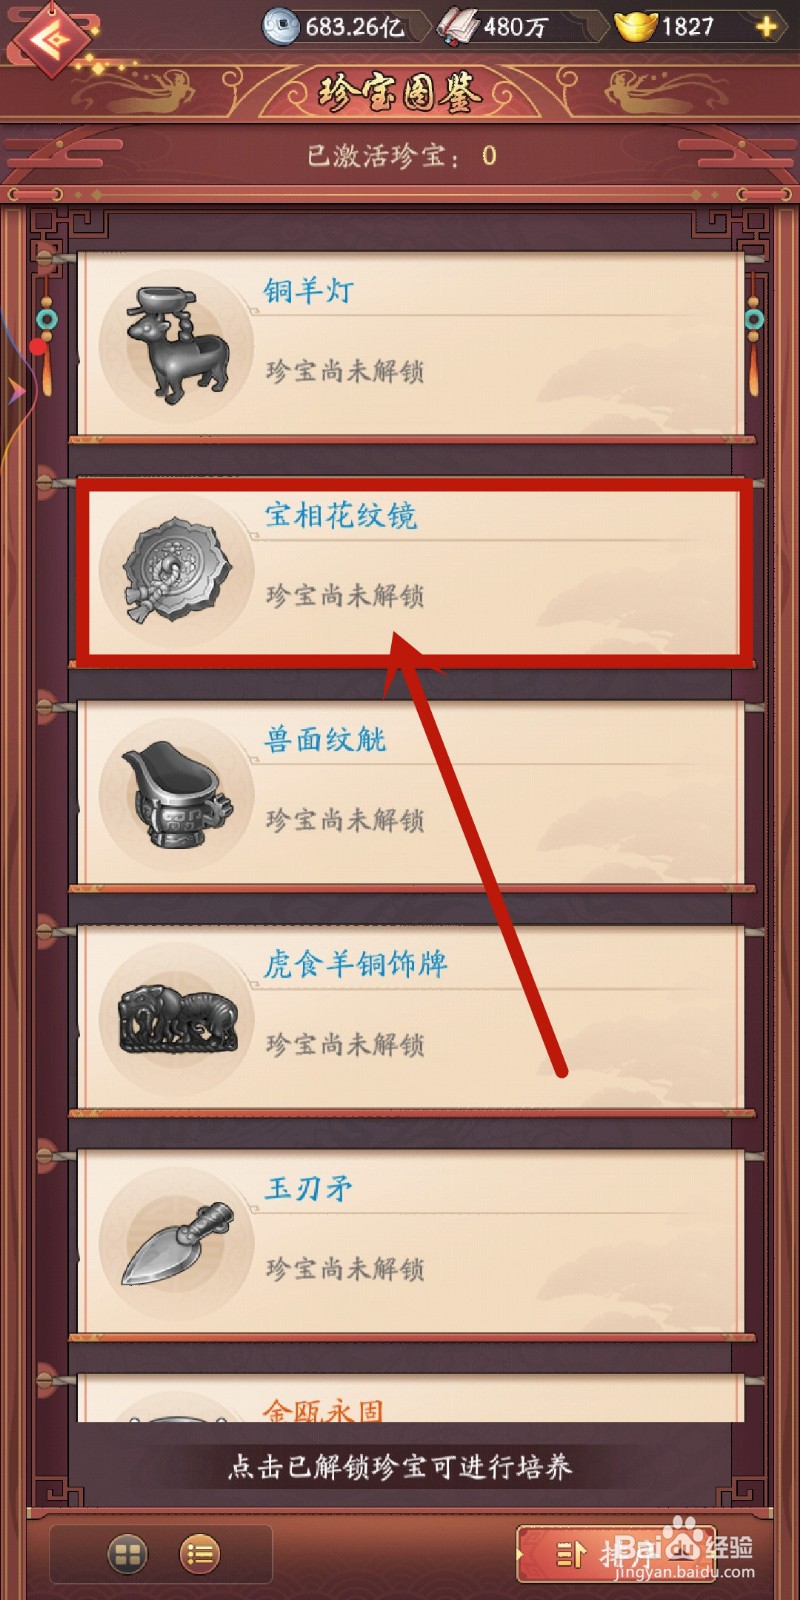Tap the gold ingot 1827 icon
This screenshot has width=800, height=1600.
click(x=635, y=26)
